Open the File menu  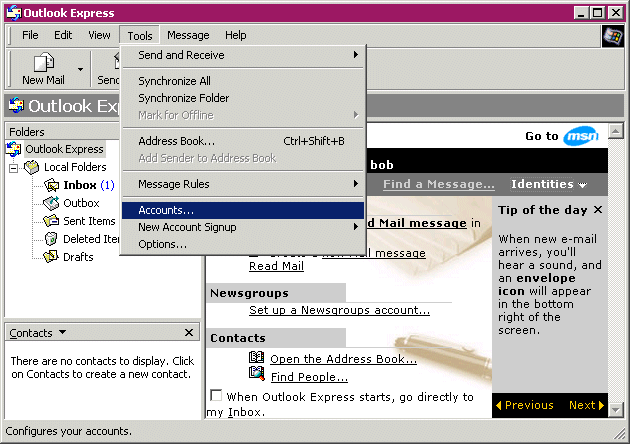pyautogui.click(x=30, y=35)
